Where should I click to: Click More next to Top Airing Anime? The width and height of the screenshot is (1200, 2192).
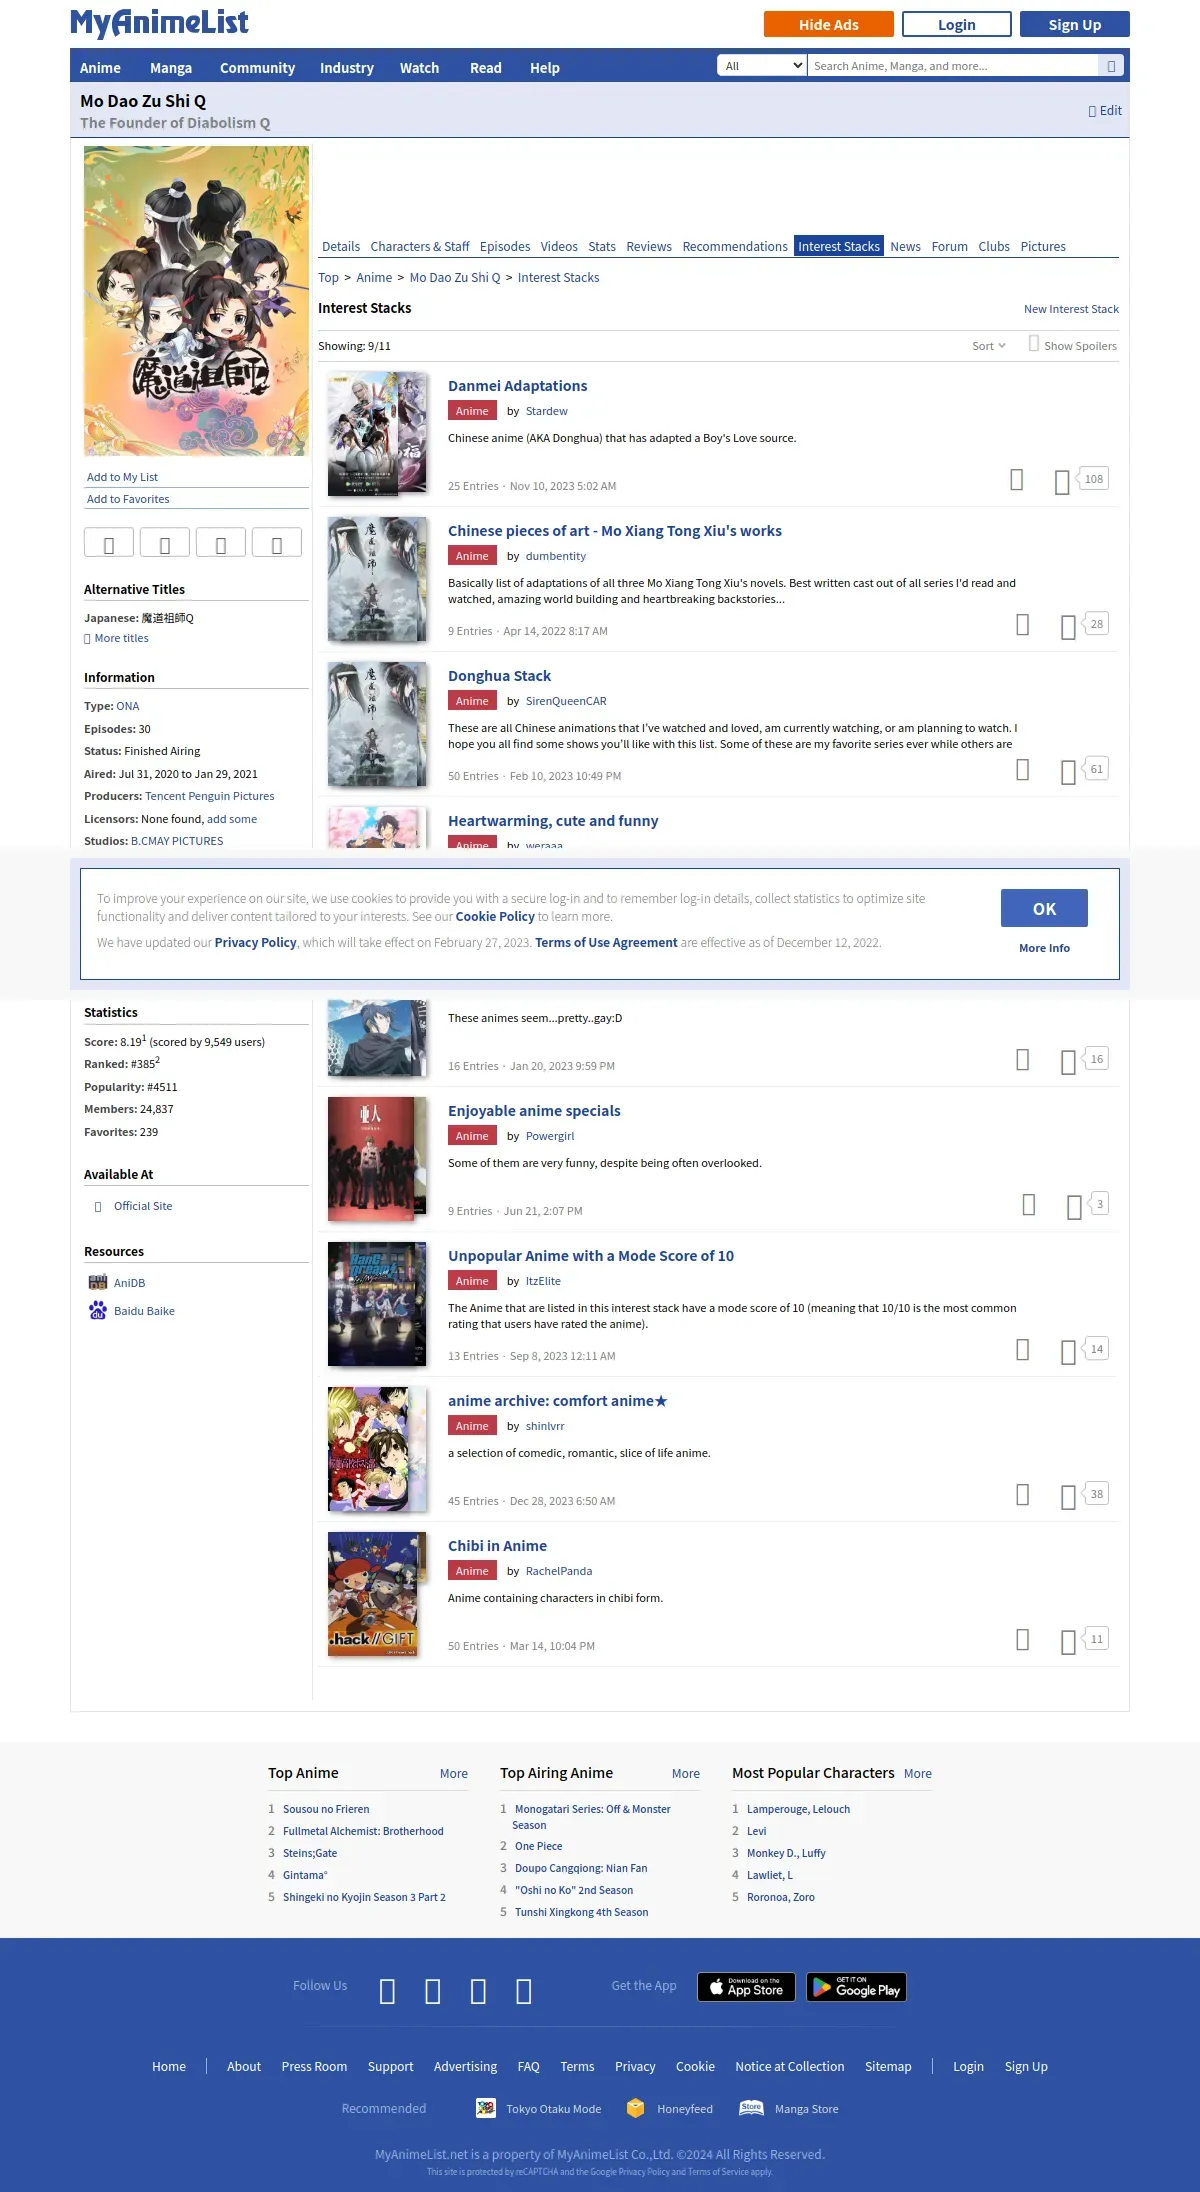[x=686, y=1773]
